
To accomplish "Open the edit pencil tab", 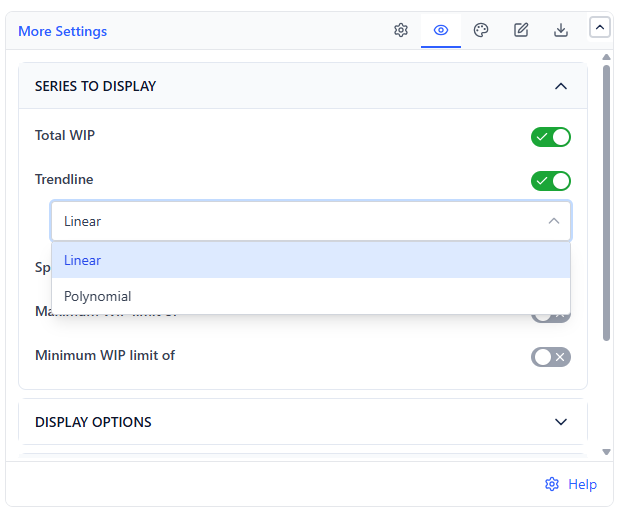I will tap(521, 30).
